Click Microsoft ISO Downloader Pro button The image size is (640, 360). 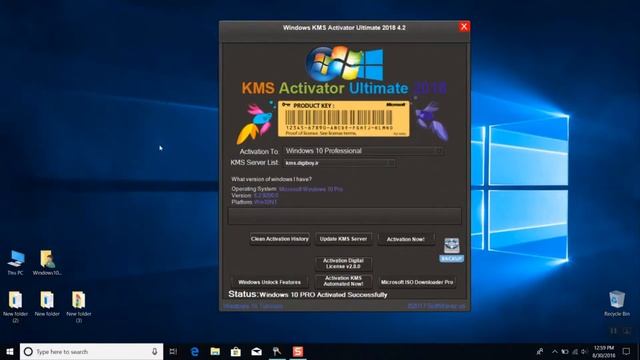(x=417, y=282)
